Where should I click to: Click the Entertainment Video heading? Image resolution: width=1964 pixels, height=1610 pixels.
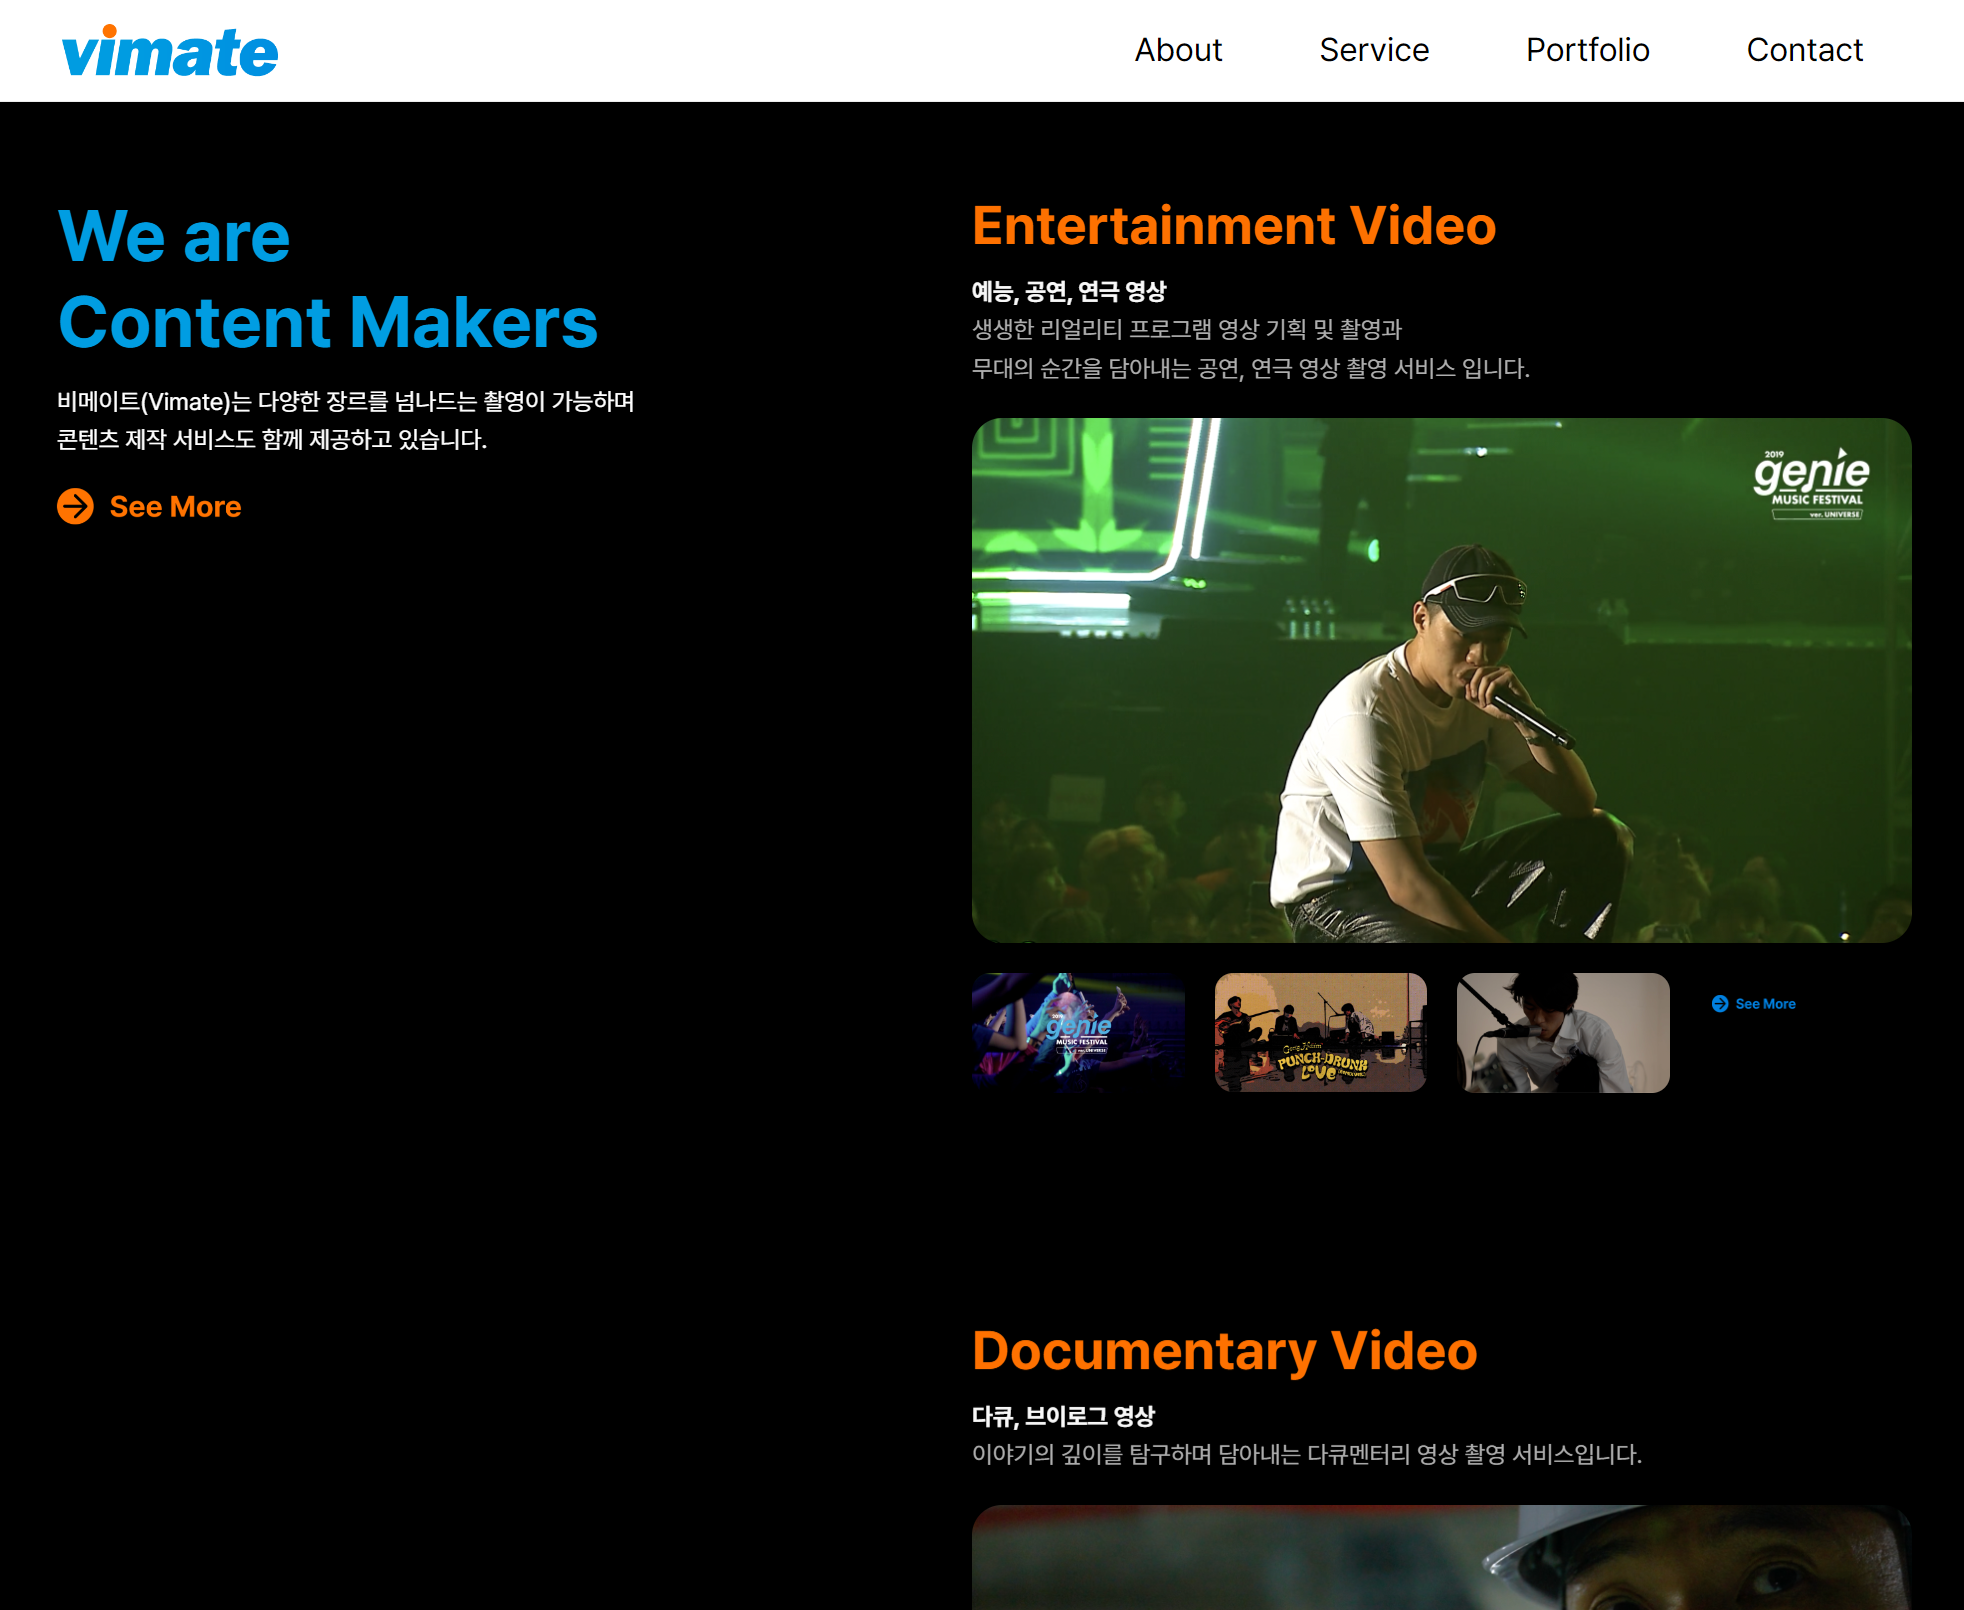pos(1233,226)
